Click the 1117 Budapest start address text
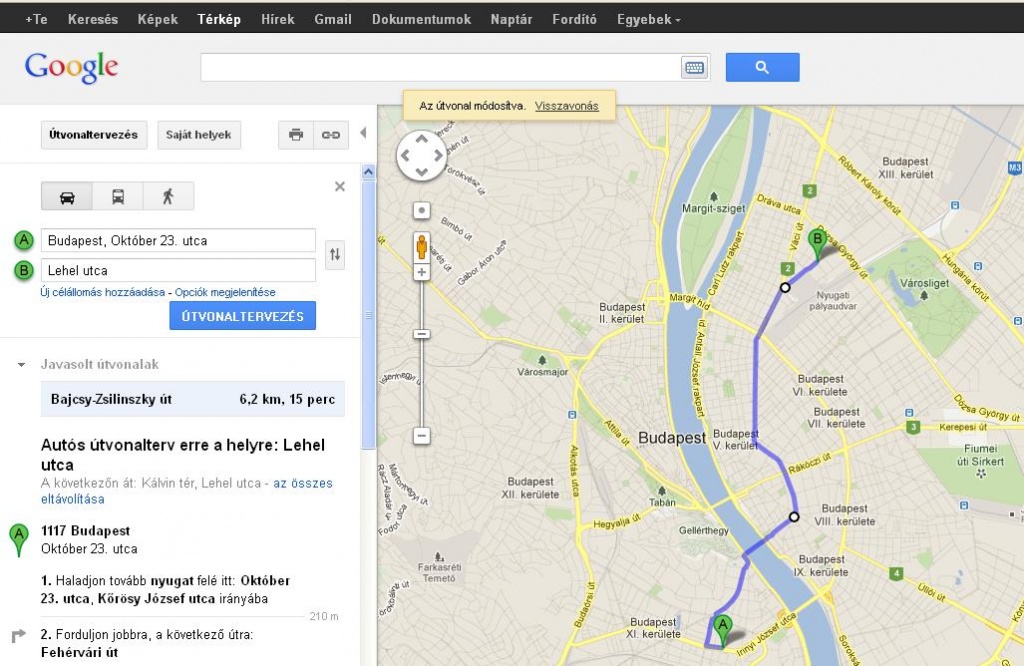 (x=85, y=531)
